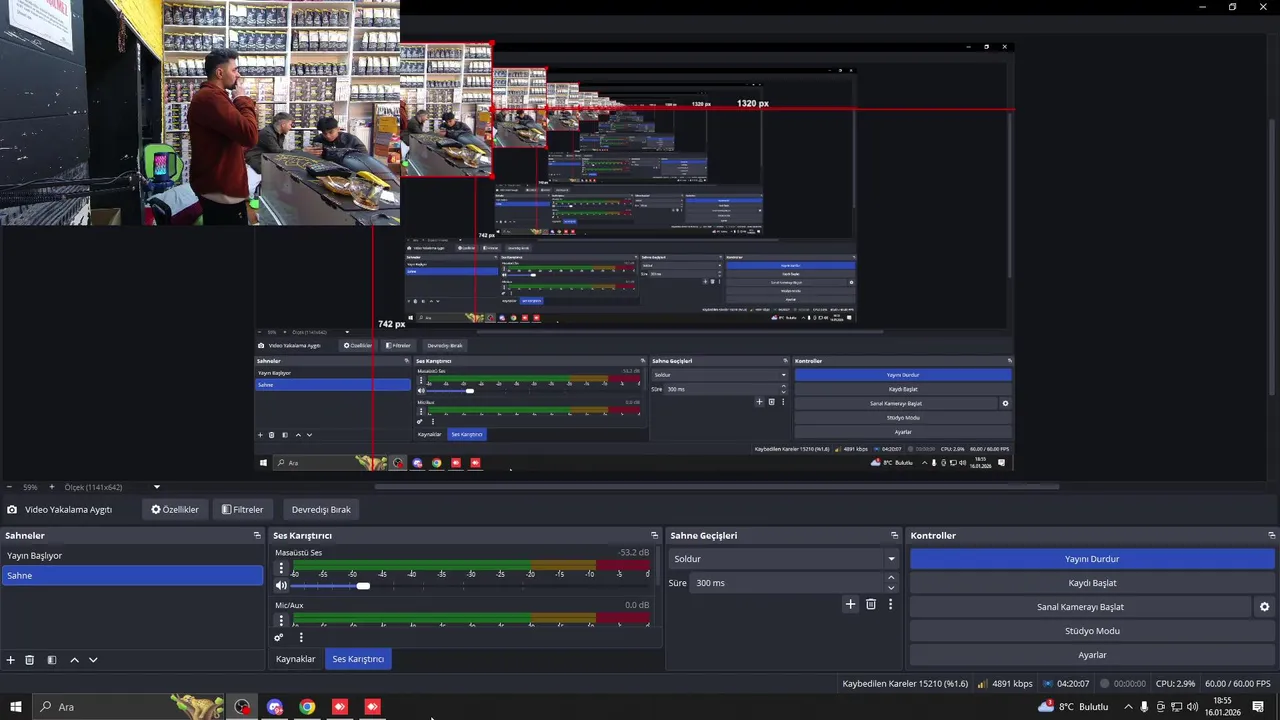
Task: Switch to the Kaynaklar tab
Action: 296,659
